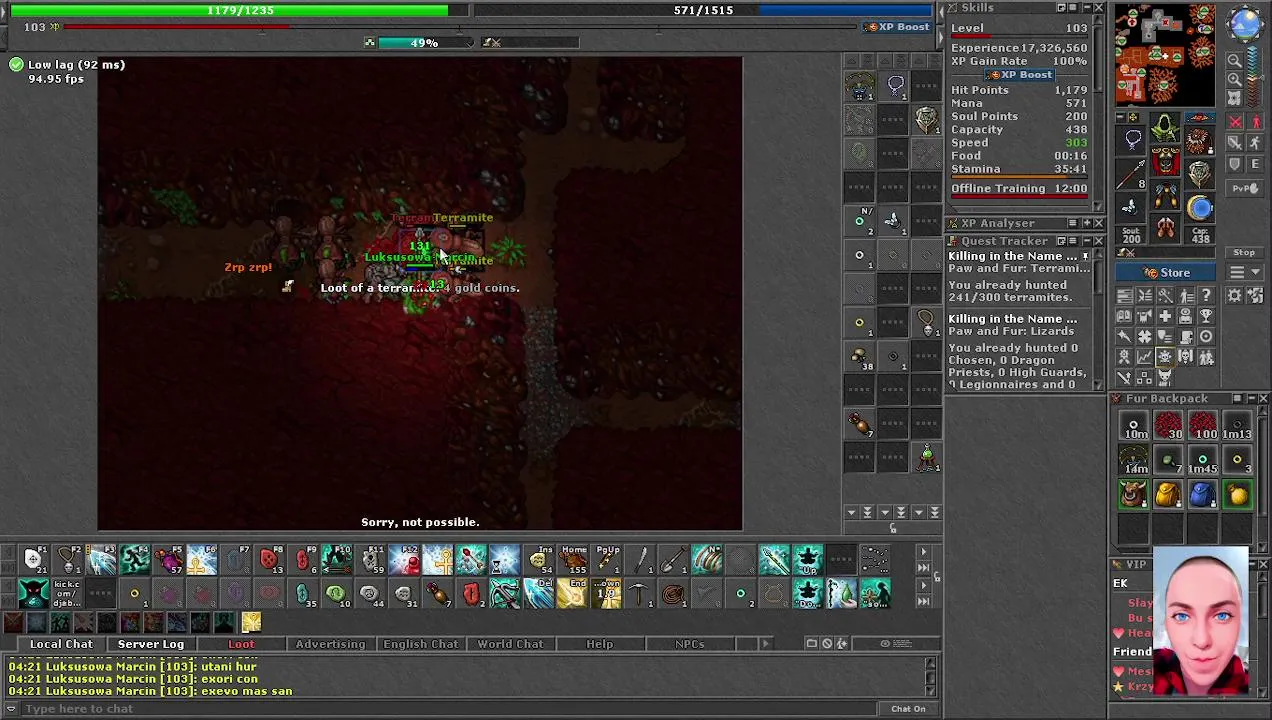Open the NPCs chat tab
The height and width of the screenshot is (720, 1272).
[690, 644]
